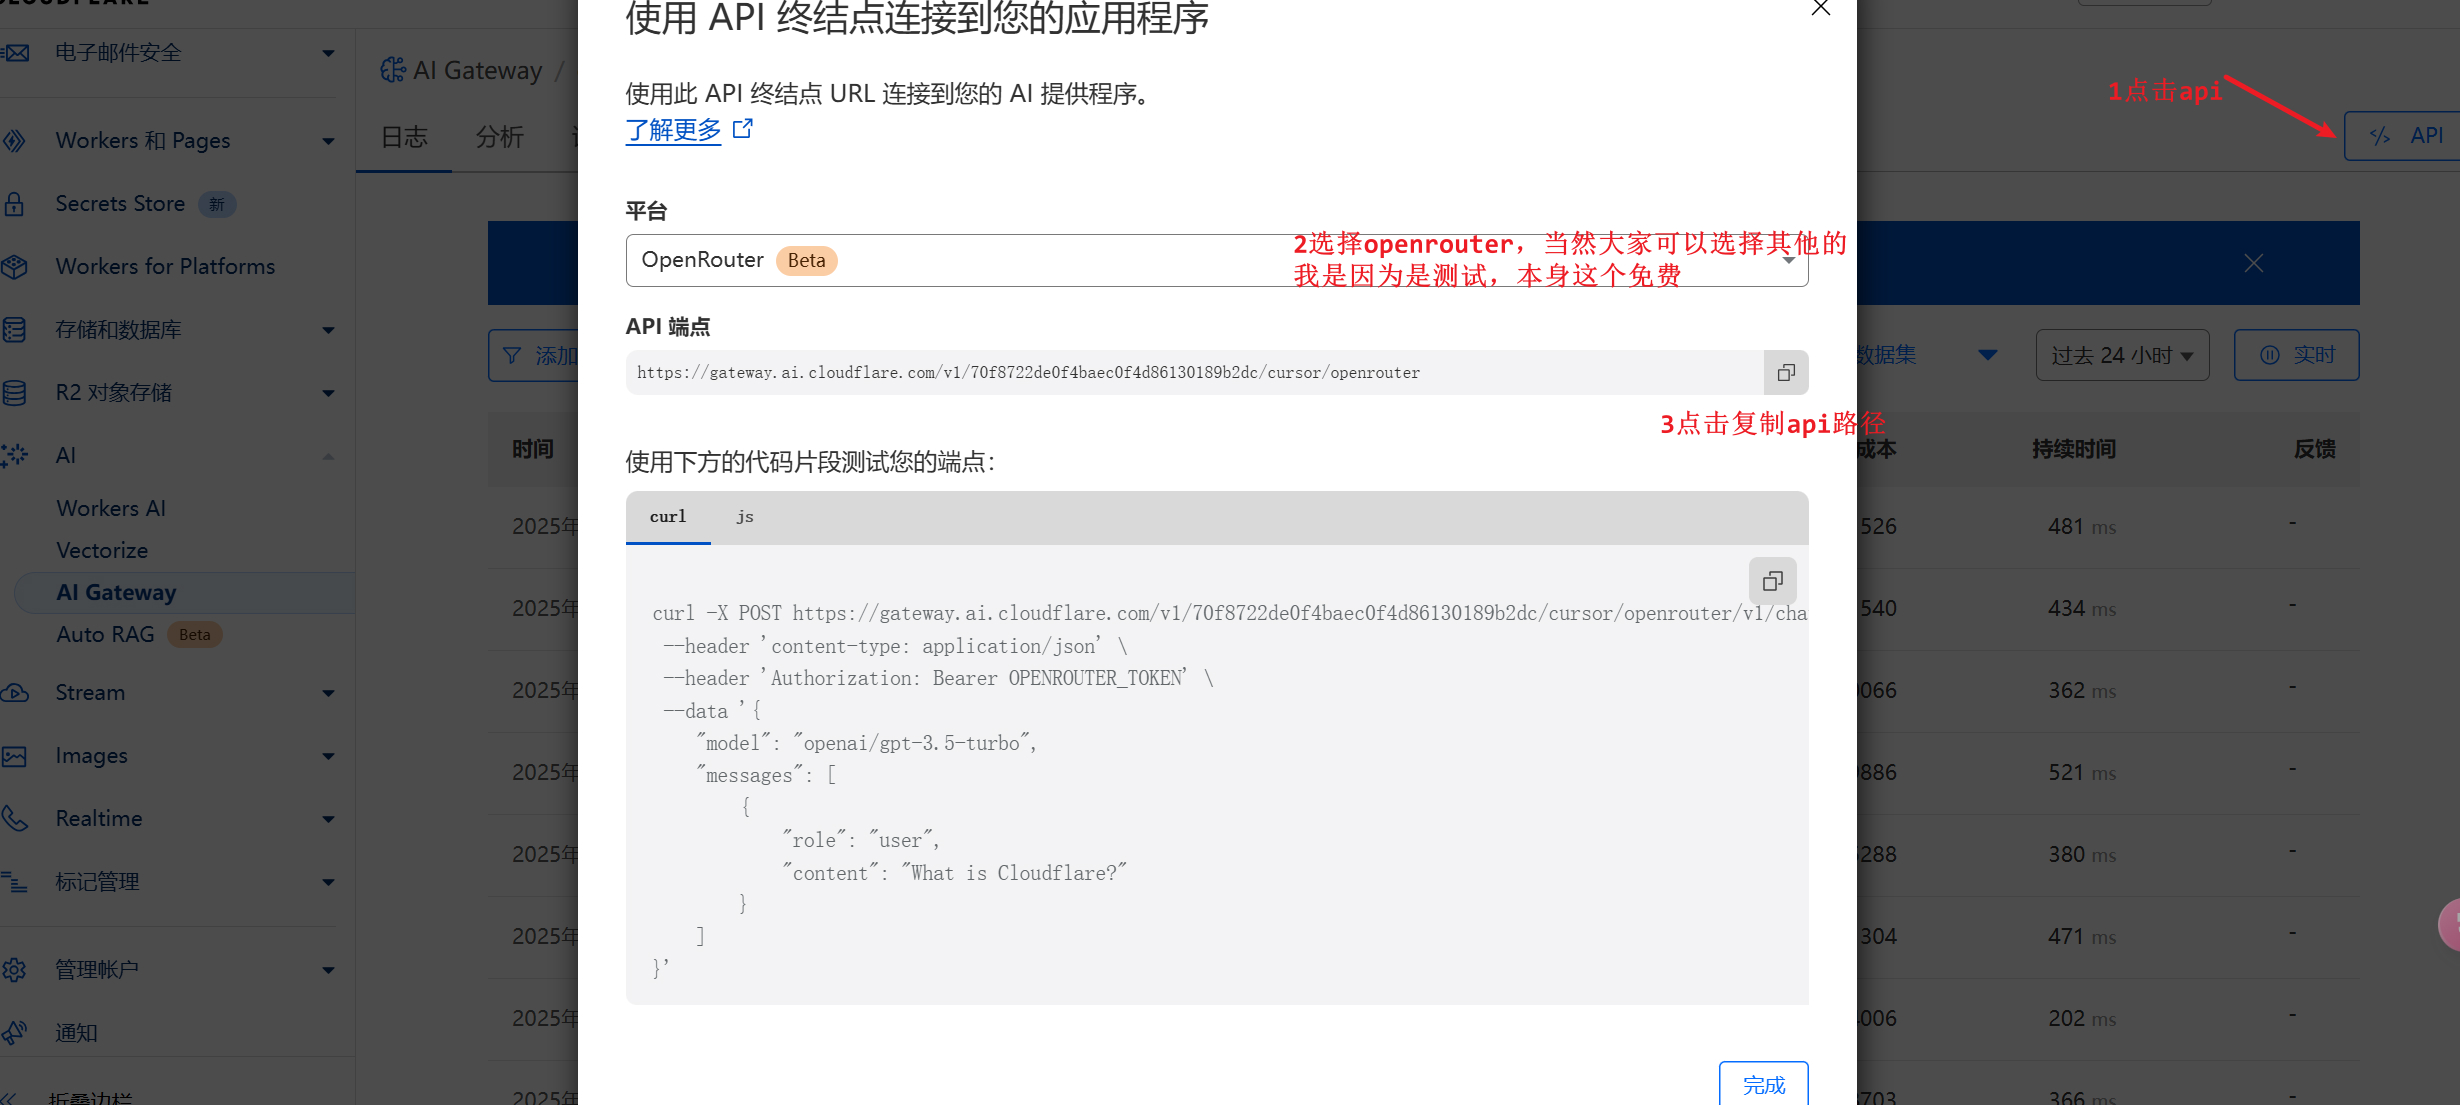Viewport: 2460px width, 1105px height.
Task: Click the Workers for Platforms cube icon
Action: coord(14,267)
